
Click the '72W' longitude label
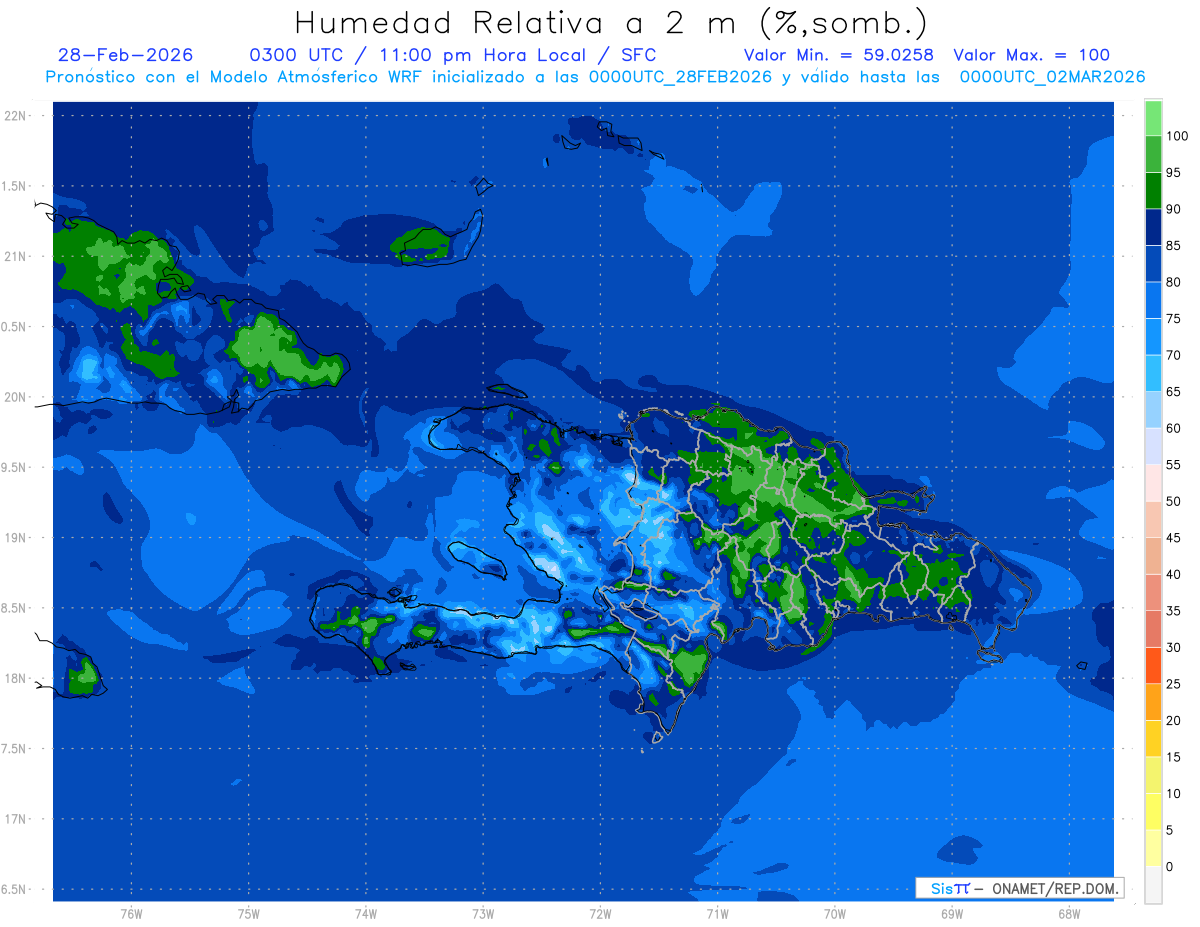(600, 913)
